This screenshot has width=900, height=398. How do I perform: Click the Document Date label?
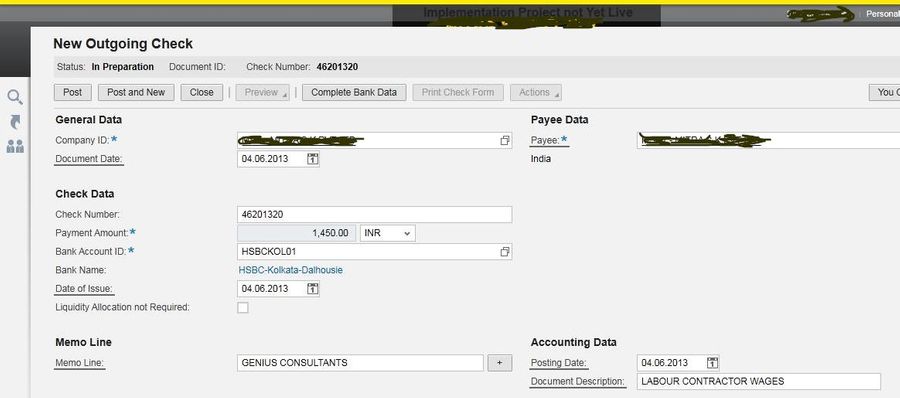click(x=88, y=159)
